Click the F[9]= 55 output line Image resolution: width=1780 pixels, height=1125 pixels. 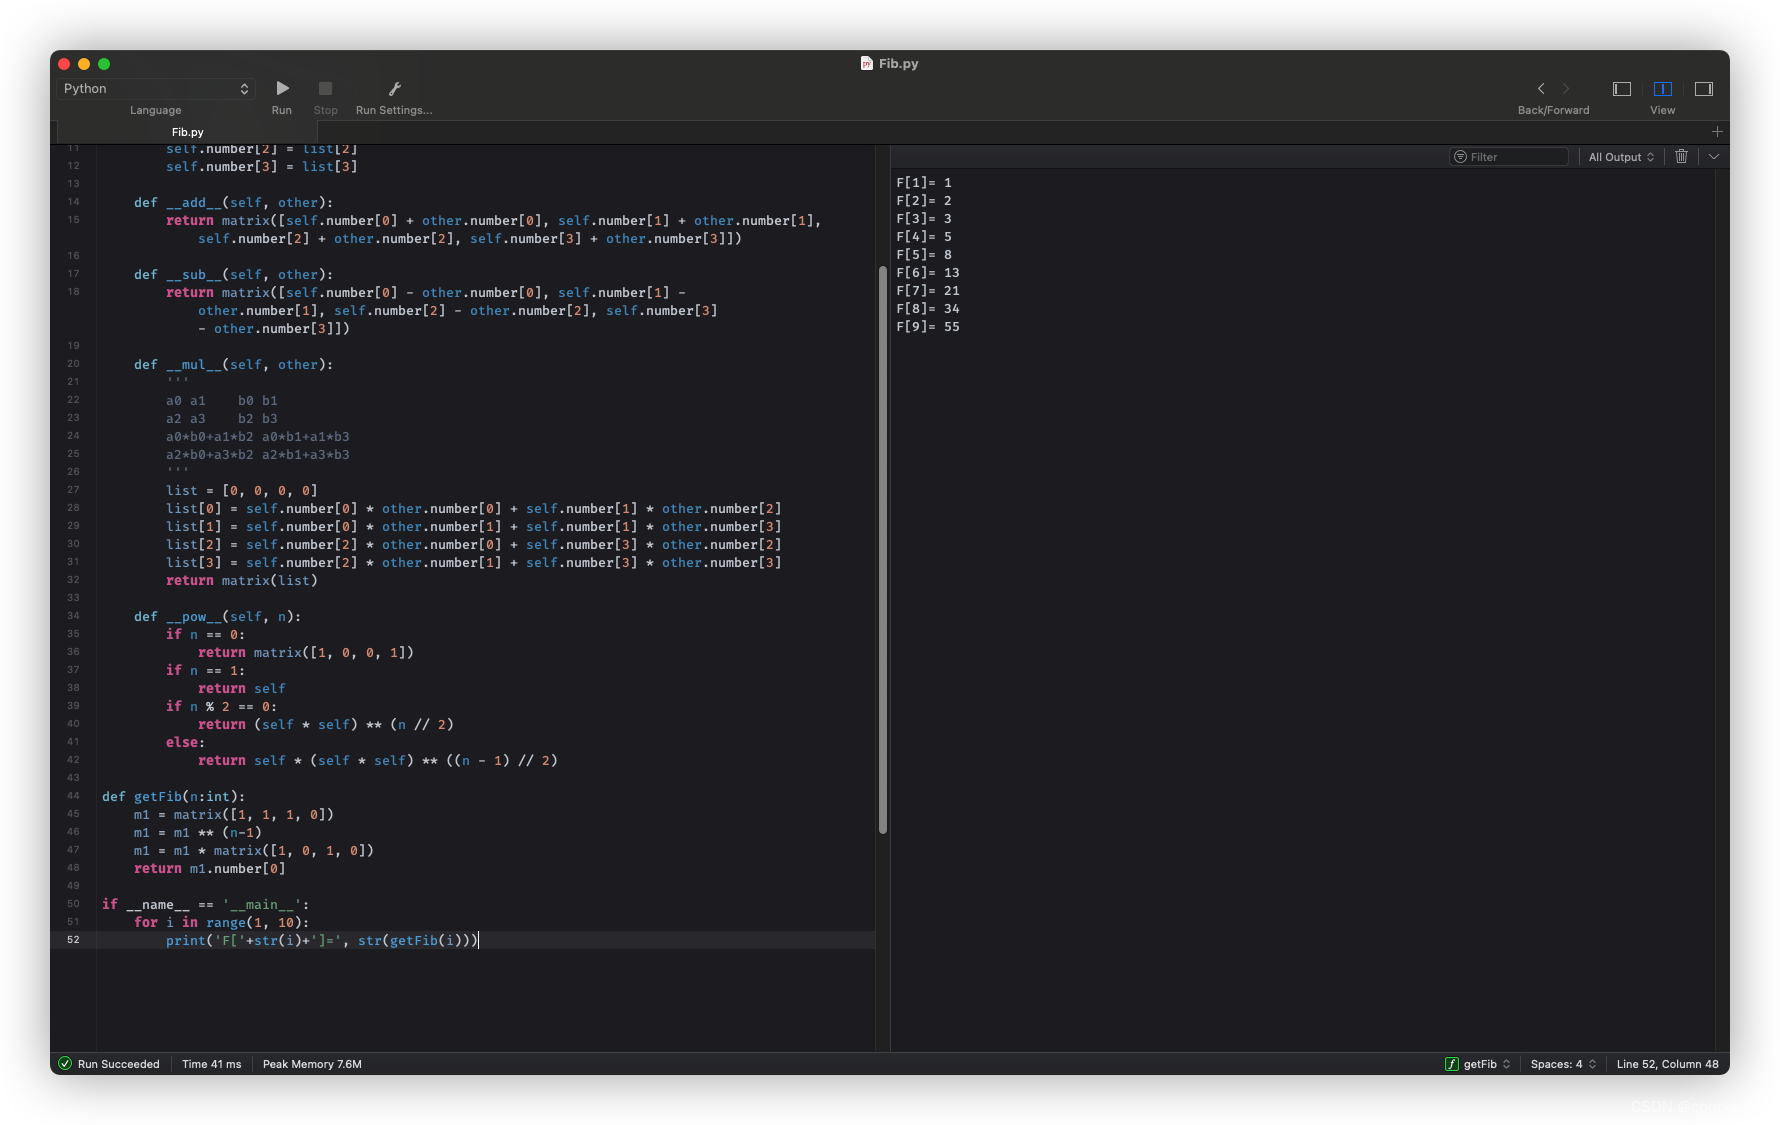[x=928, y=327]
